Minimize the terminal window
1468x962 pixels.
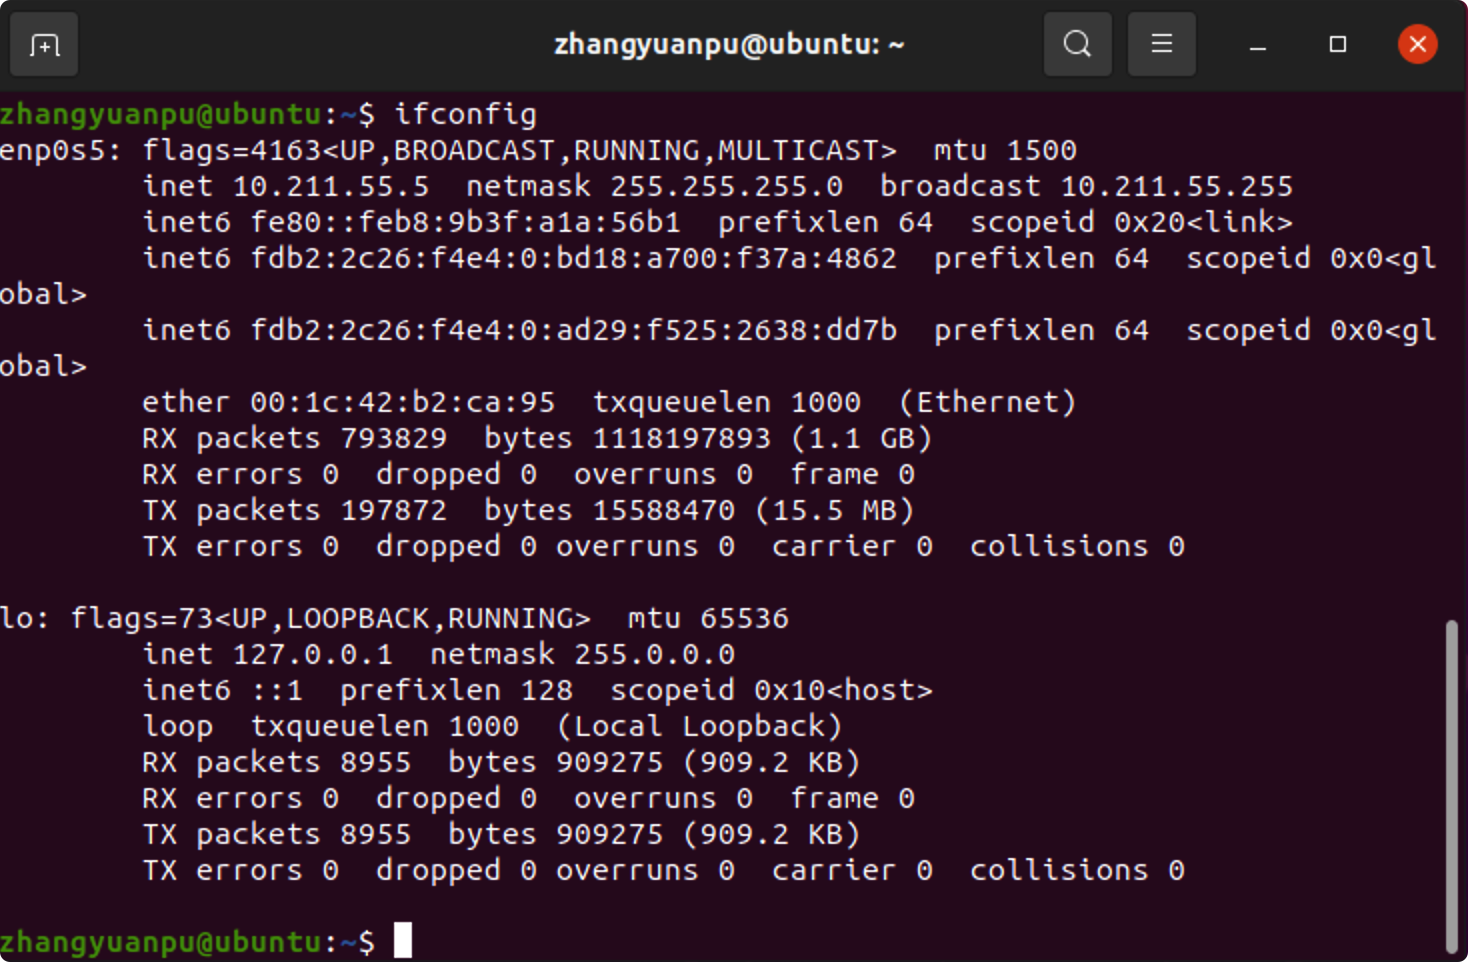[x=1258, y=45]
